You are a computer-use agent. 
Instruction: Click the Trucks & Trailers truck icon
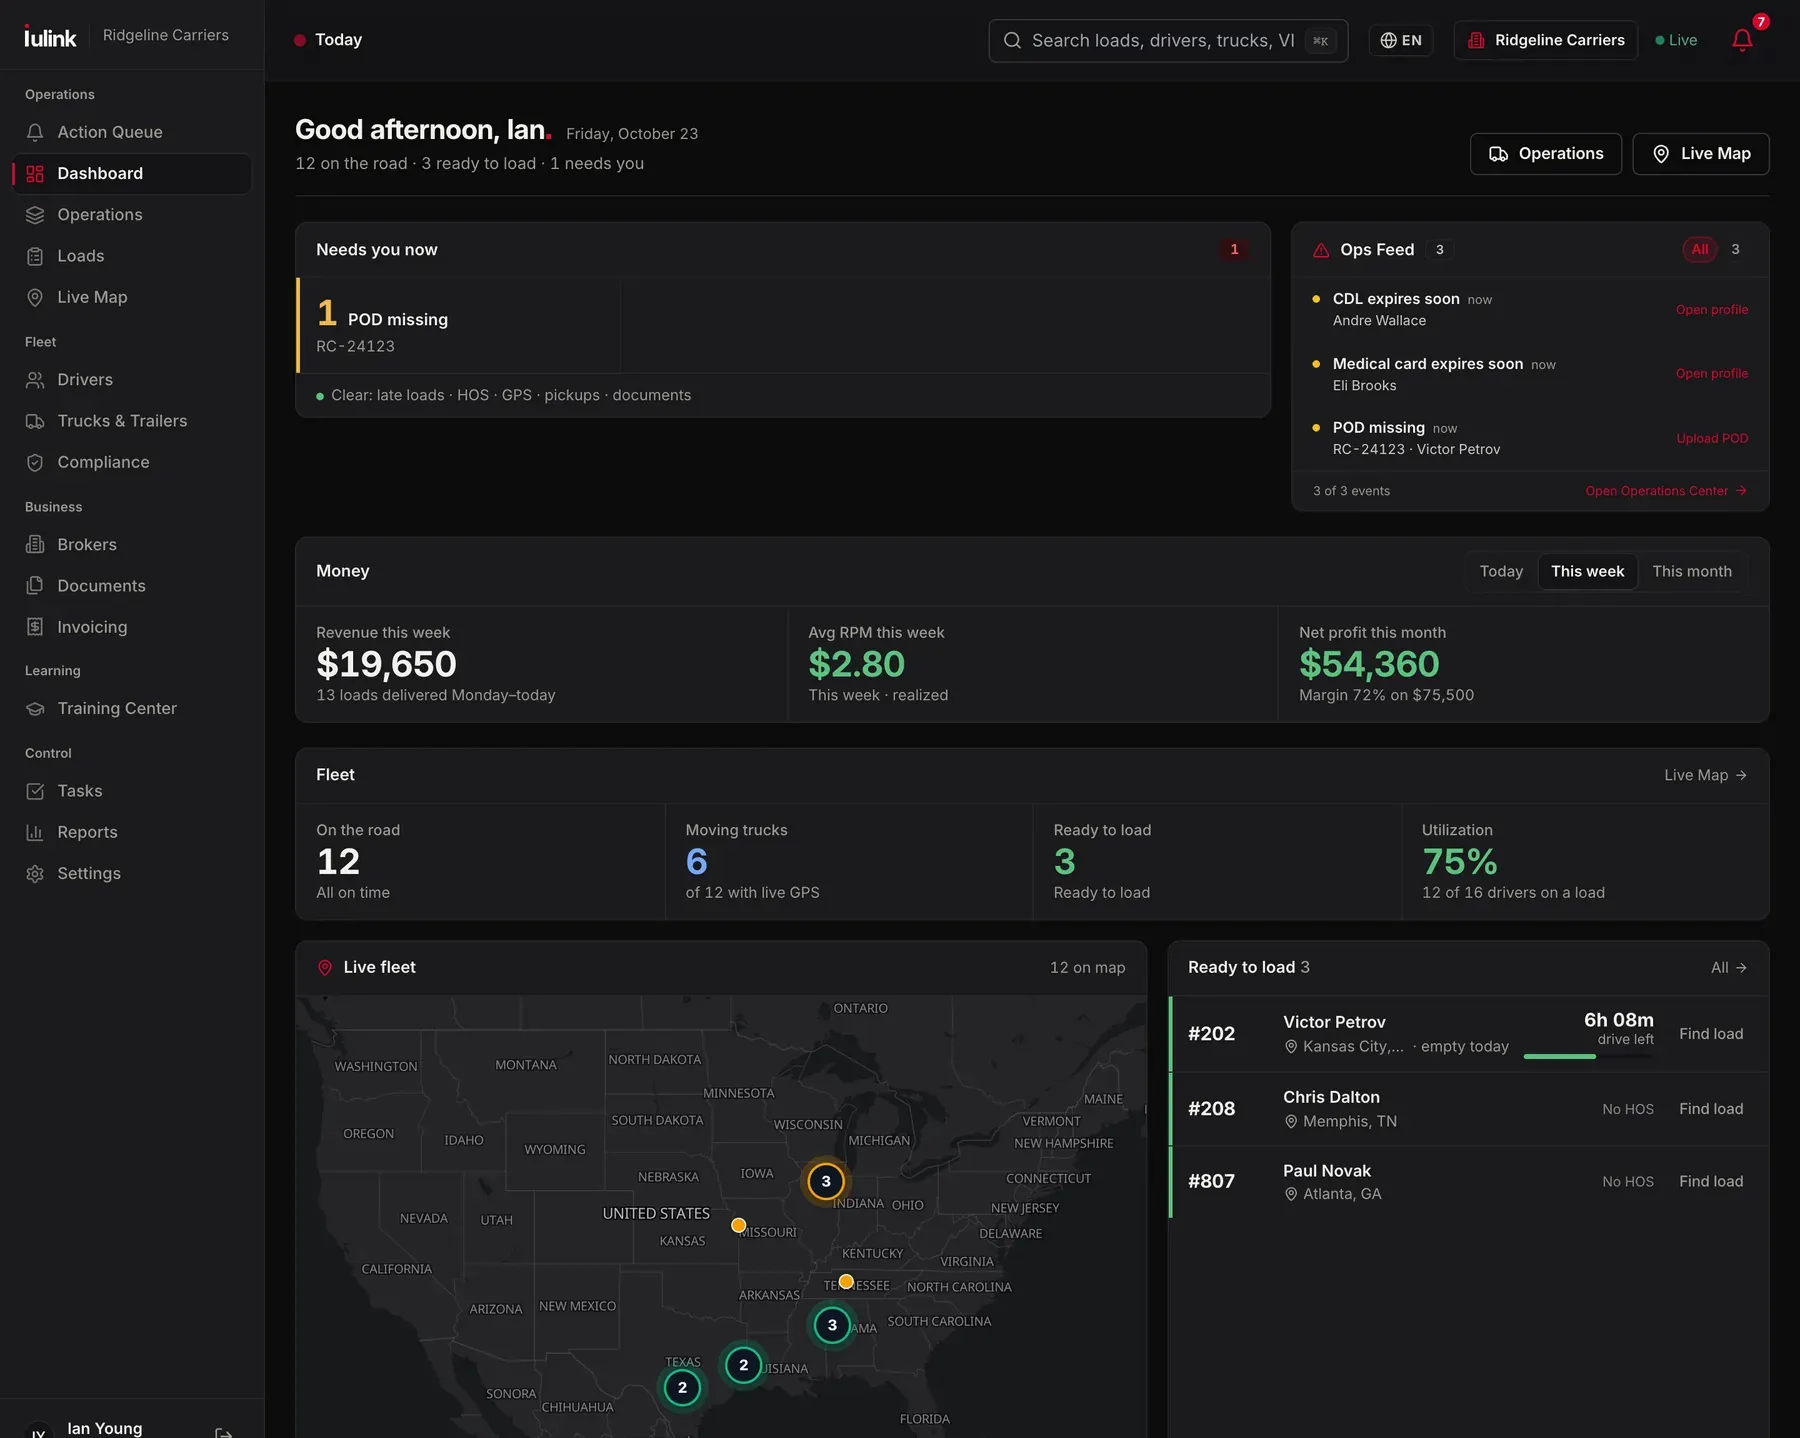(35, 421)
